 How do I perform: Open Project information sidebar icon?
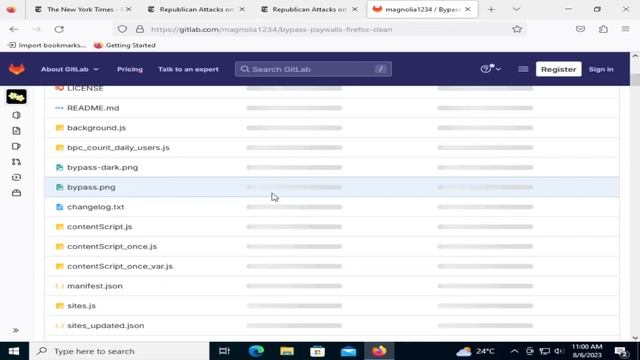point(16,116)
